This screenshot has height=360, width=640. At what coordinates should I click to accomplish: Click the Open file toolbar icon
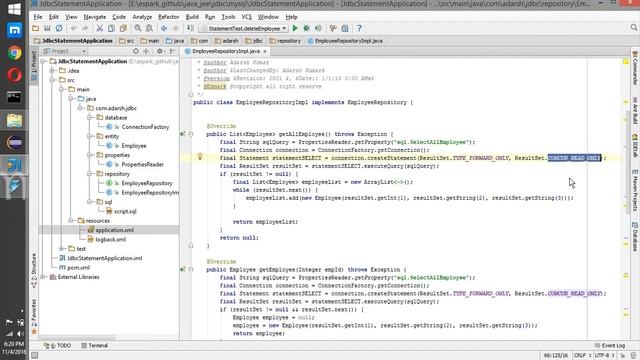(36, 28)
